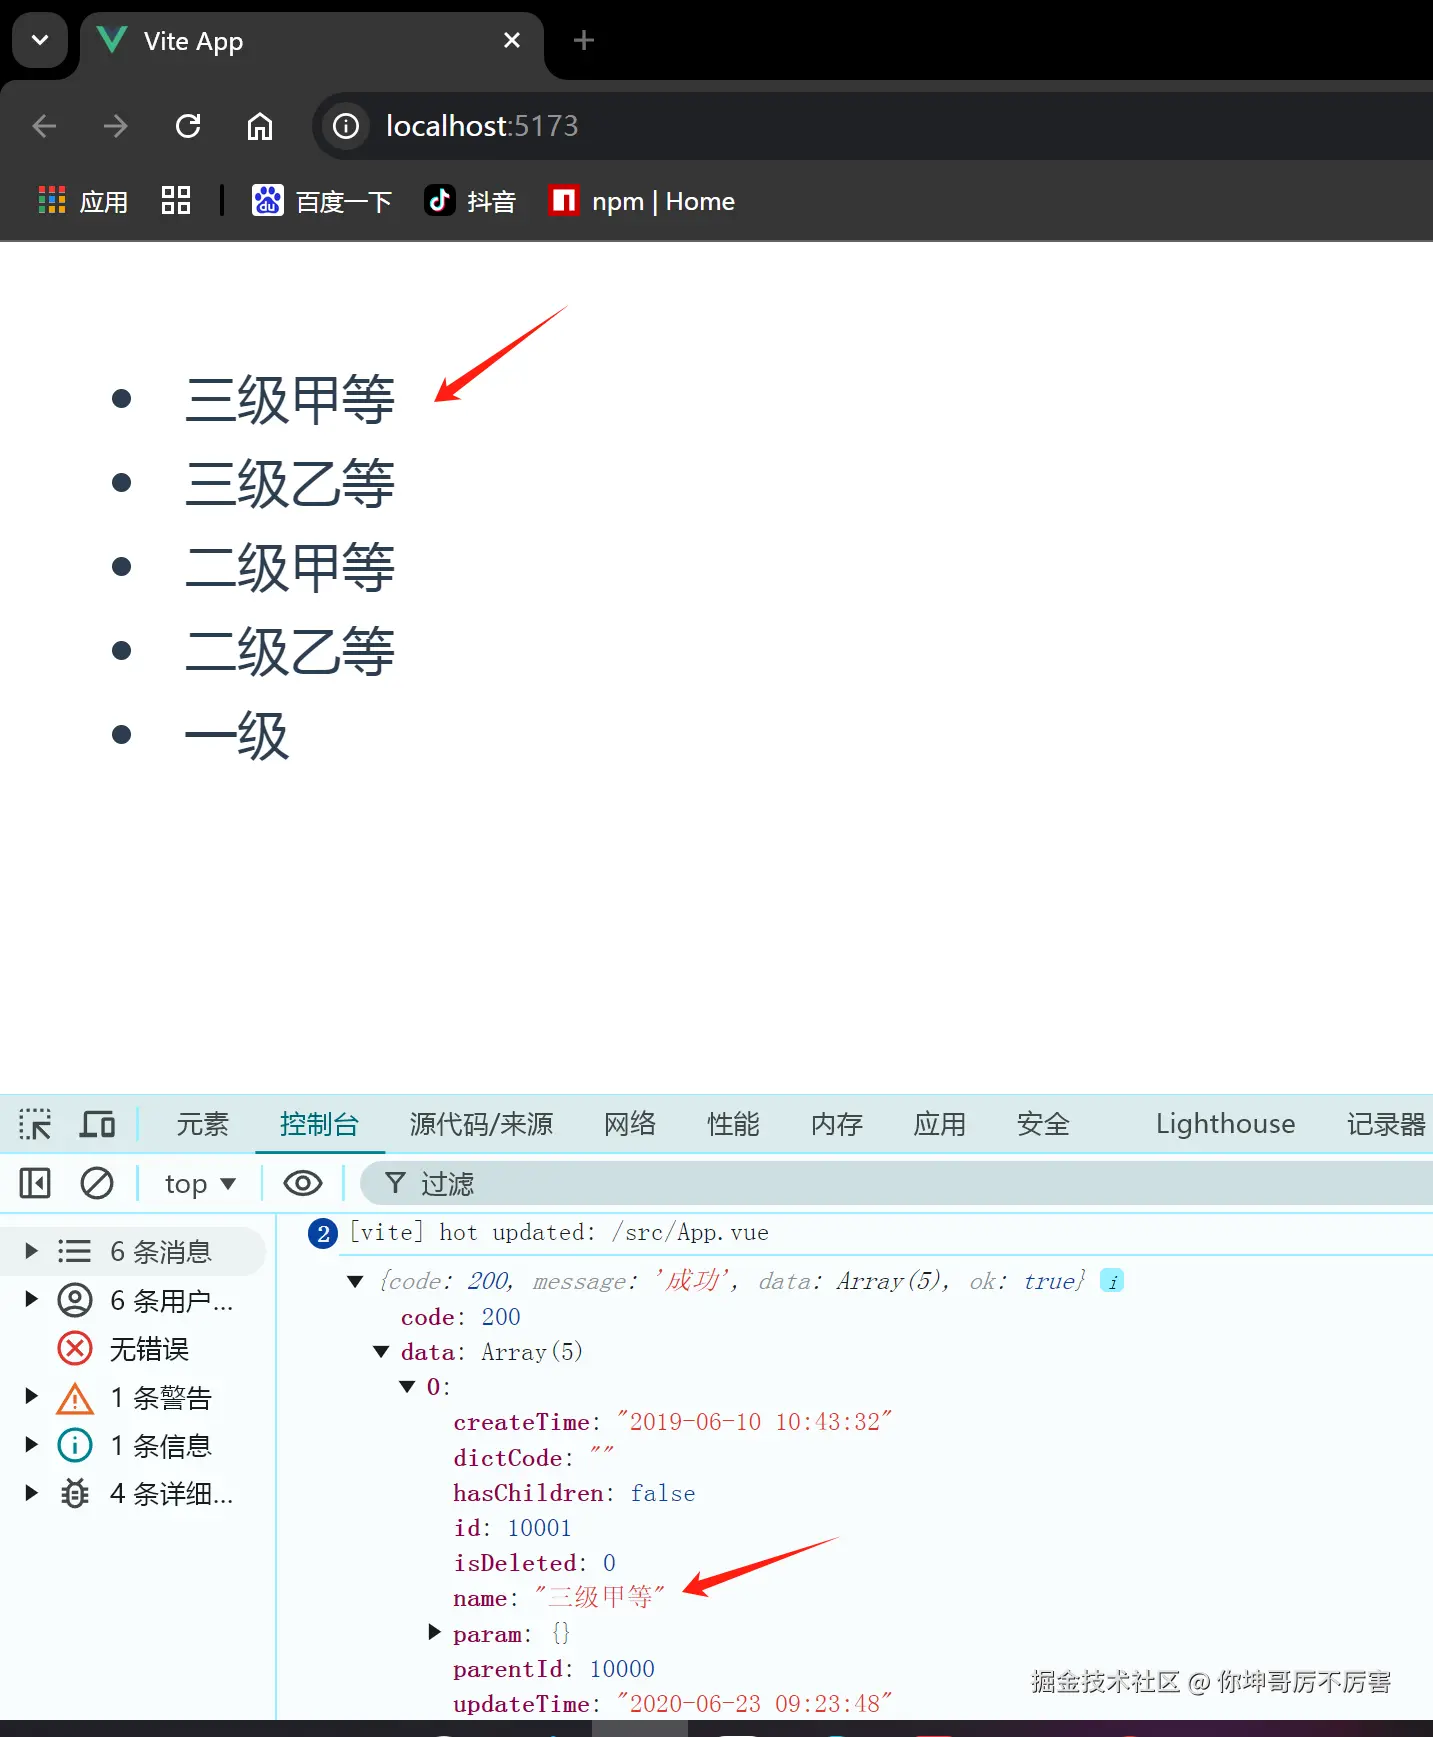The height and width of the screenshot is (1737, 1433).
Task: Switch to the 内存 tab
Action: (x=837, y=1124)
